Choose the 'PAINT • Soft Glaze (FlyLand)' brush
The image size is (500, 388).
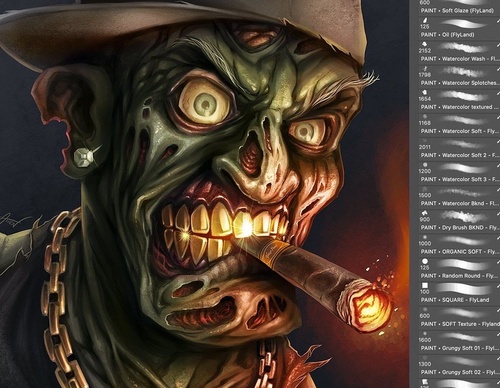(457, 11)
